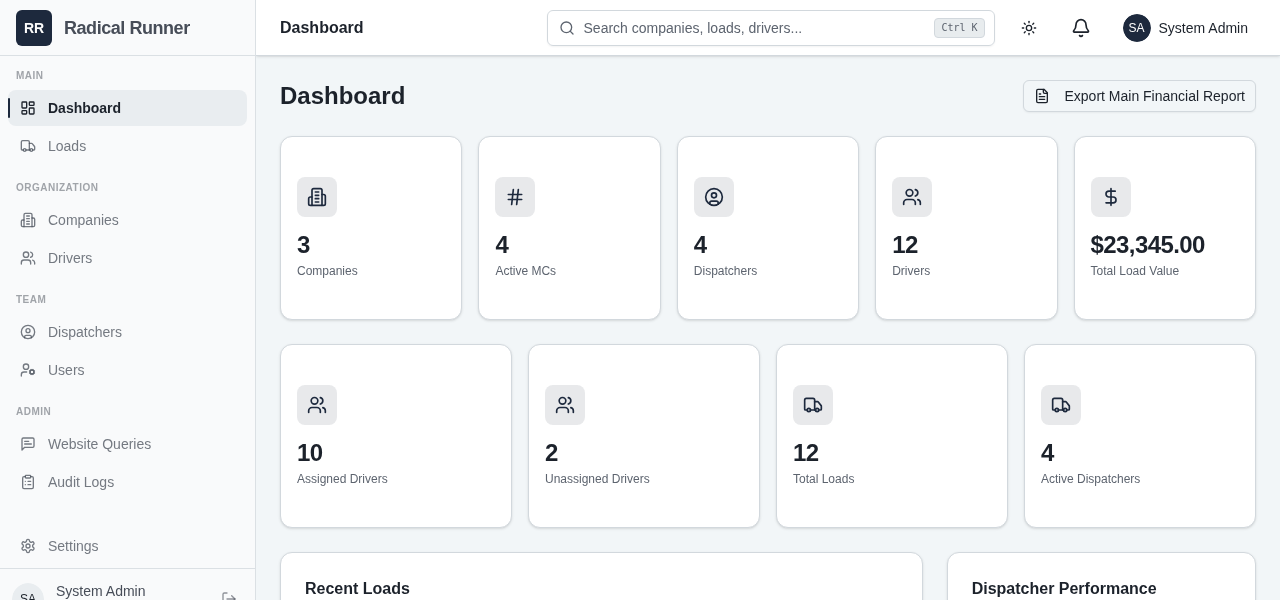Open notifications bell
Image resolution: width=1280 pixels, height=600 pixels.
pyautogui.click(x=1081, y=28)
